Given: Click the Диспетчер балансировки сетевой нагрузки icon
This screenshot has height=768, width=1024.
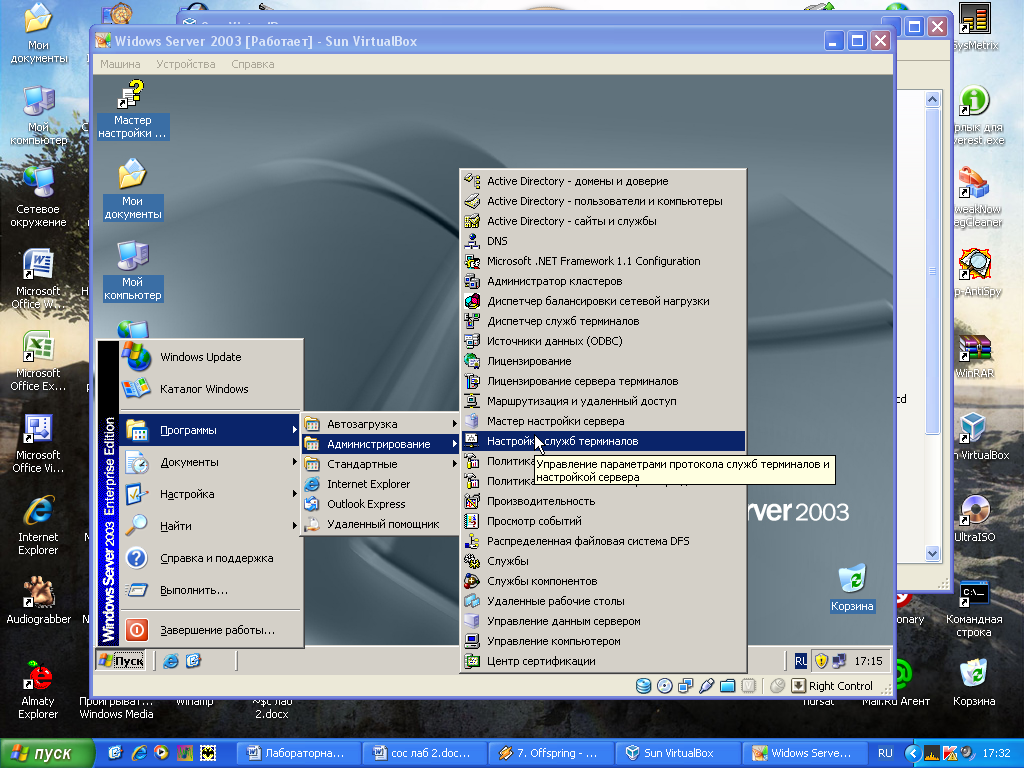Looking at the screenshot, I should click(x=472, y=301).
